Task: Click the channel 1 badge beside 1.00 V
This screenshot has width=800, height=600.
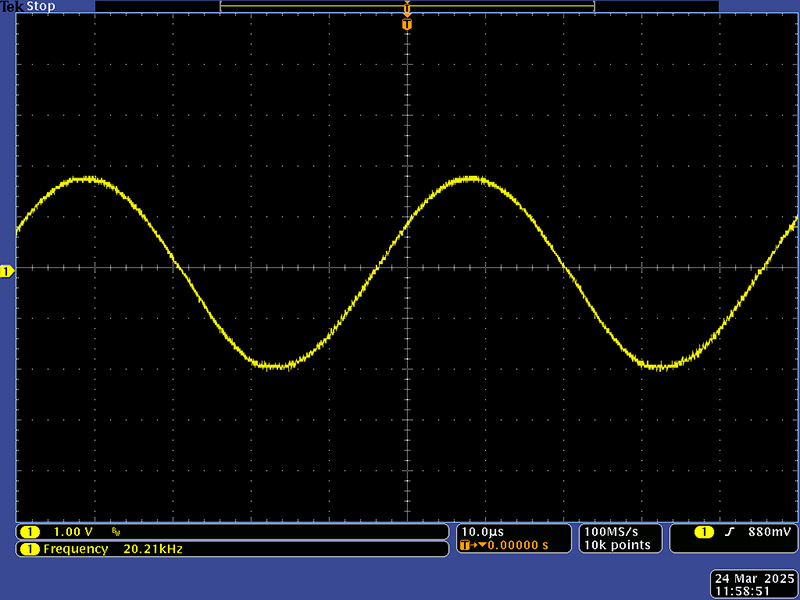Action: [30, 531]
